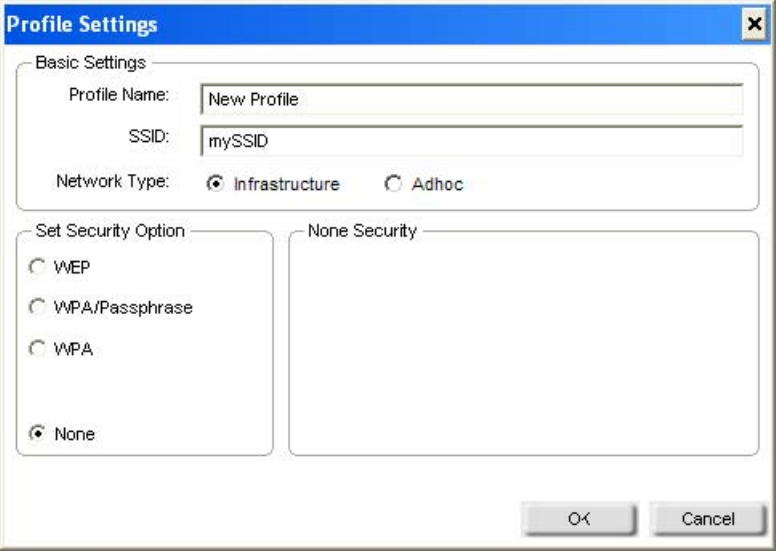
Task: Click the Profile Name text field
Action: point(471,100)
